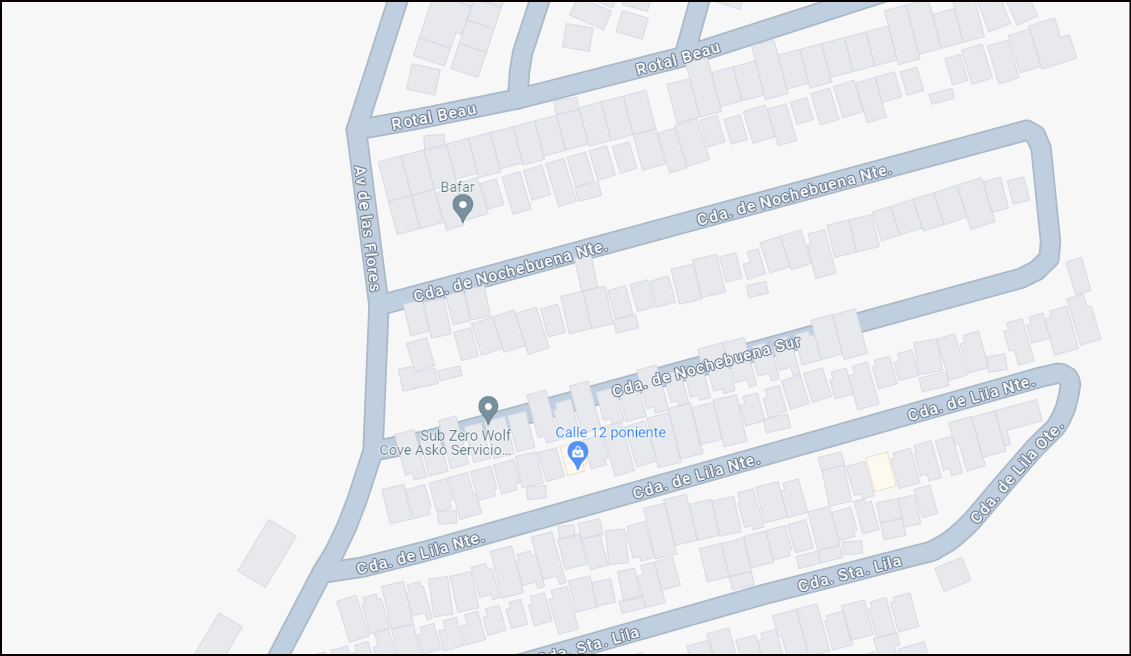The image size is (1131, 656).
Task: Click the Bafar location pin
Action: (462, 208)
